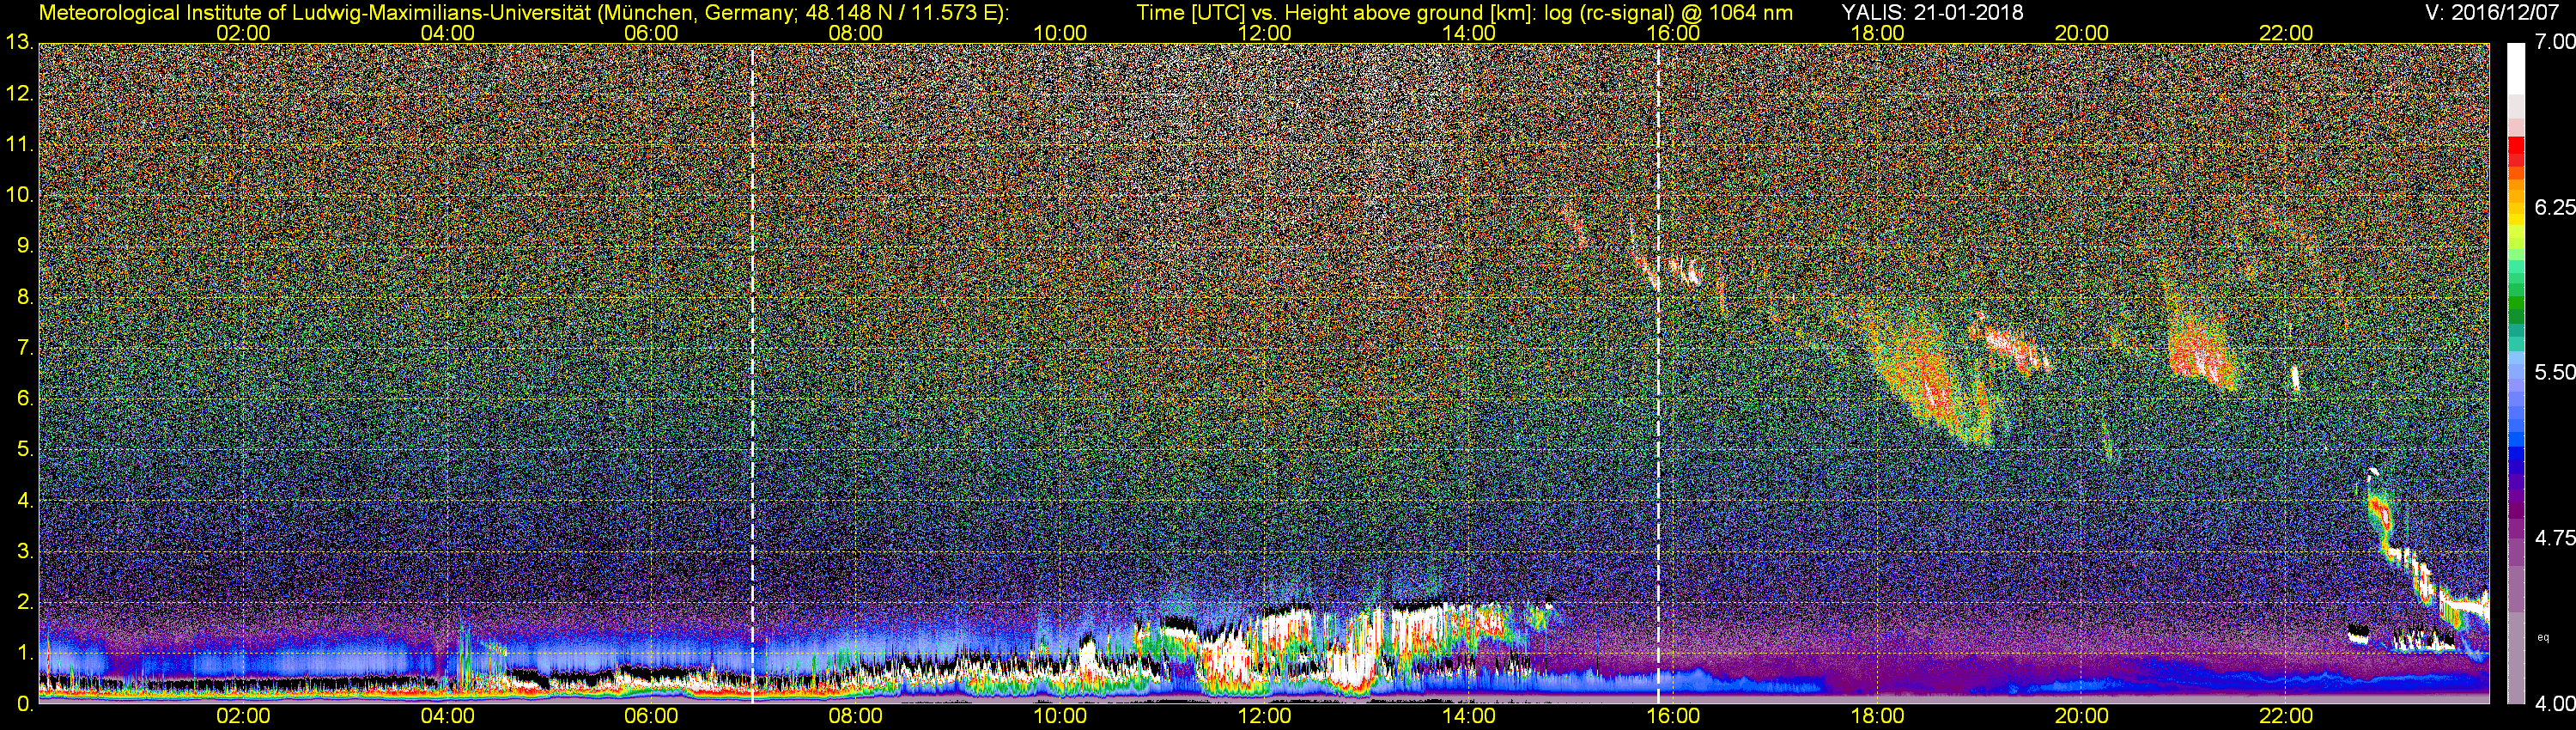Image resolution: width=2576 pixels, height=730 pixels.
Task: Click the 02:00 label on top time axis
Action: (243, 33)
